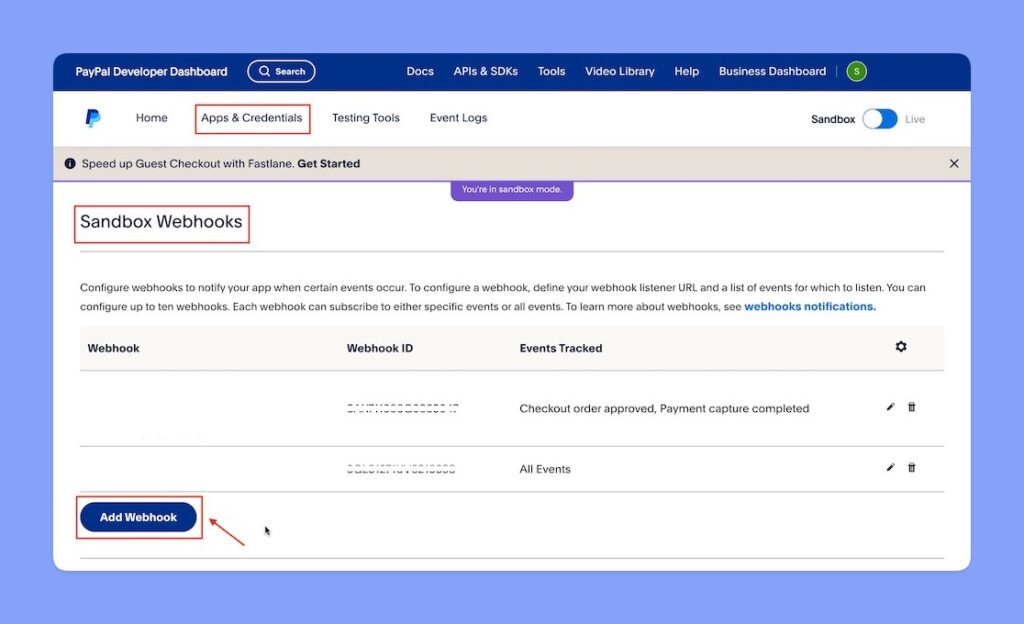This screenshot has height=624, width=1024.
Task: Delete the first webhook with the trash icon
Action: [911, 407]
